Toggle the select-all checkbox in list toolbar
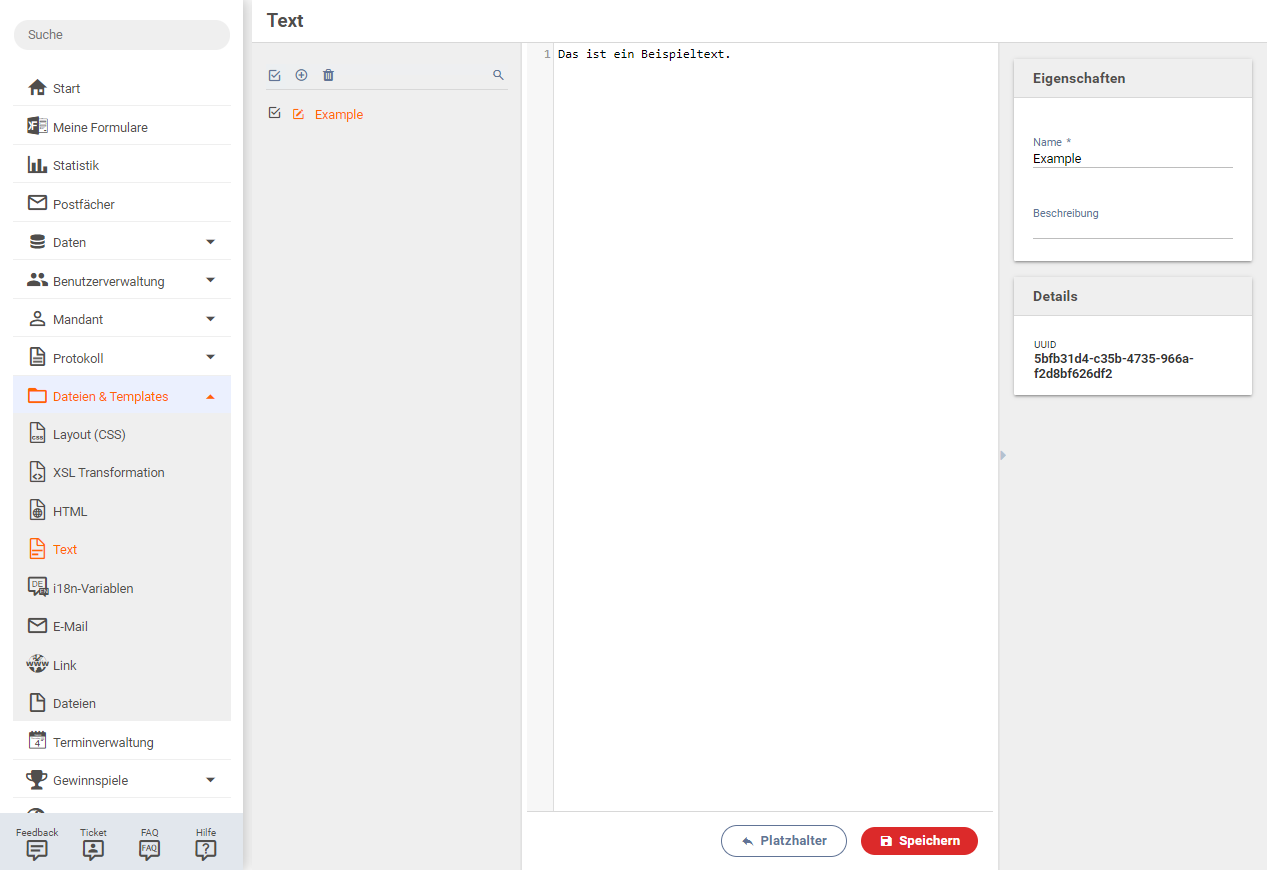The image size is (1267, 870). [274, 75]
